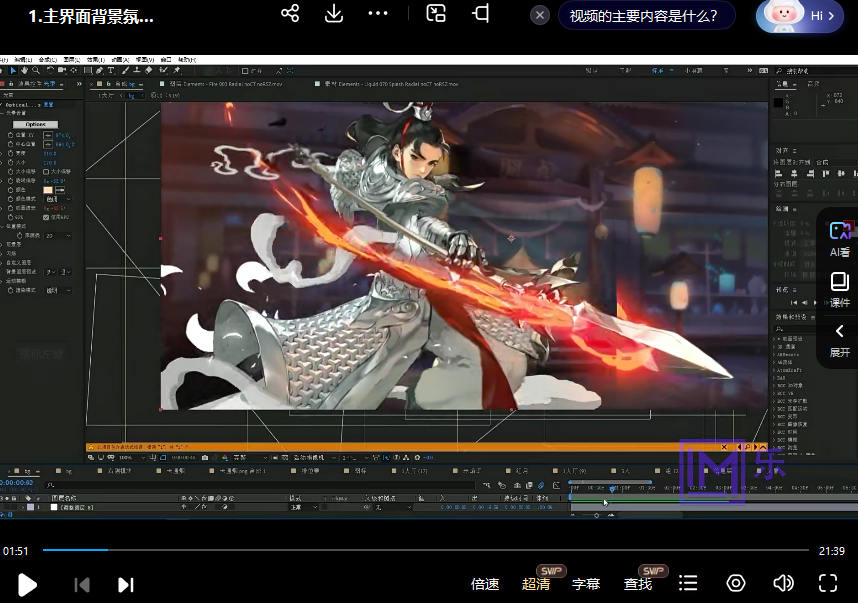Download the video using the download icon
858x603 pixels.
tap(334, 14)
